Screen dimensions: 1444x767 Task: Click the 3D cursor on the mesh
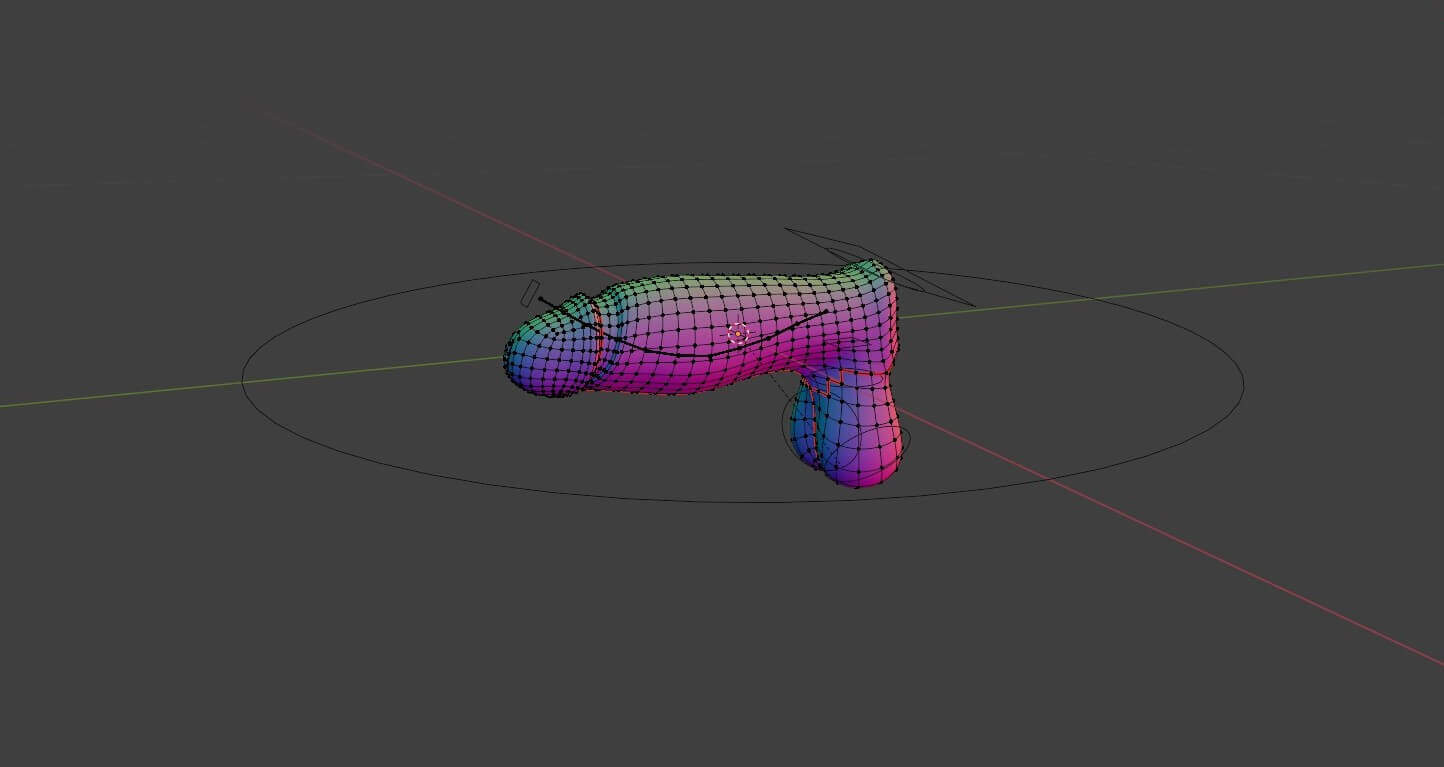[737, 334]
